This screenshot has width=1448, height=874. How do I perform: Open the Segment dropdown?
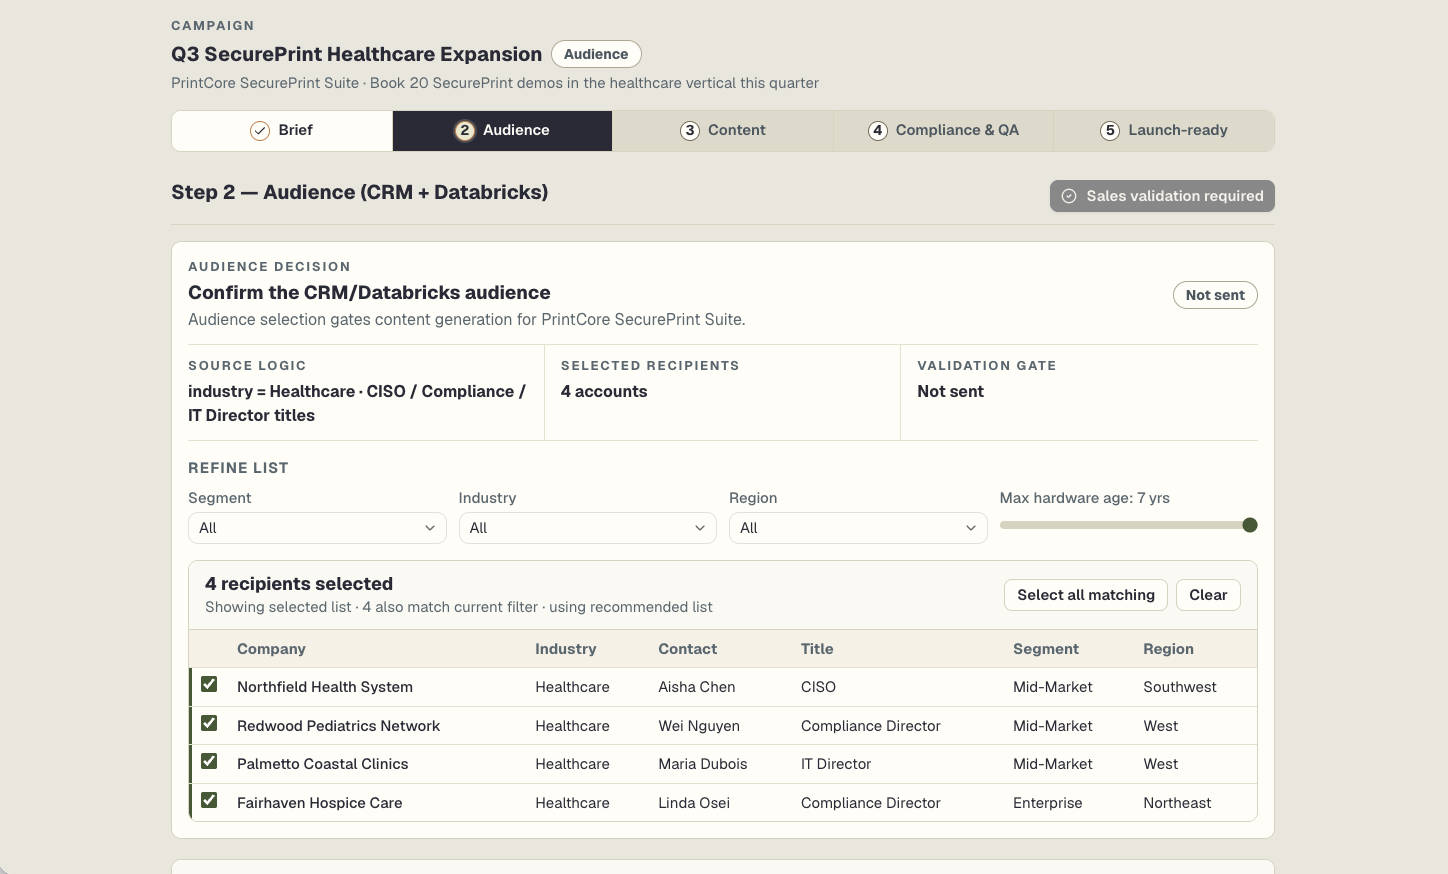point(317,528)
